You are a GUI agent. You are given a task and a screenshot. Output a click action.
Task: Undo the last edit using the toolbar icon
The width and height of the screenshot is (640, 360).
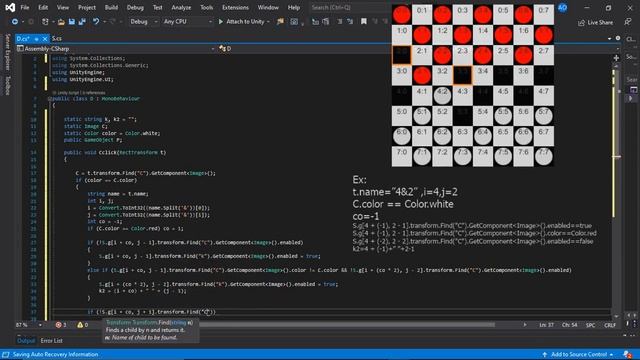96,22
